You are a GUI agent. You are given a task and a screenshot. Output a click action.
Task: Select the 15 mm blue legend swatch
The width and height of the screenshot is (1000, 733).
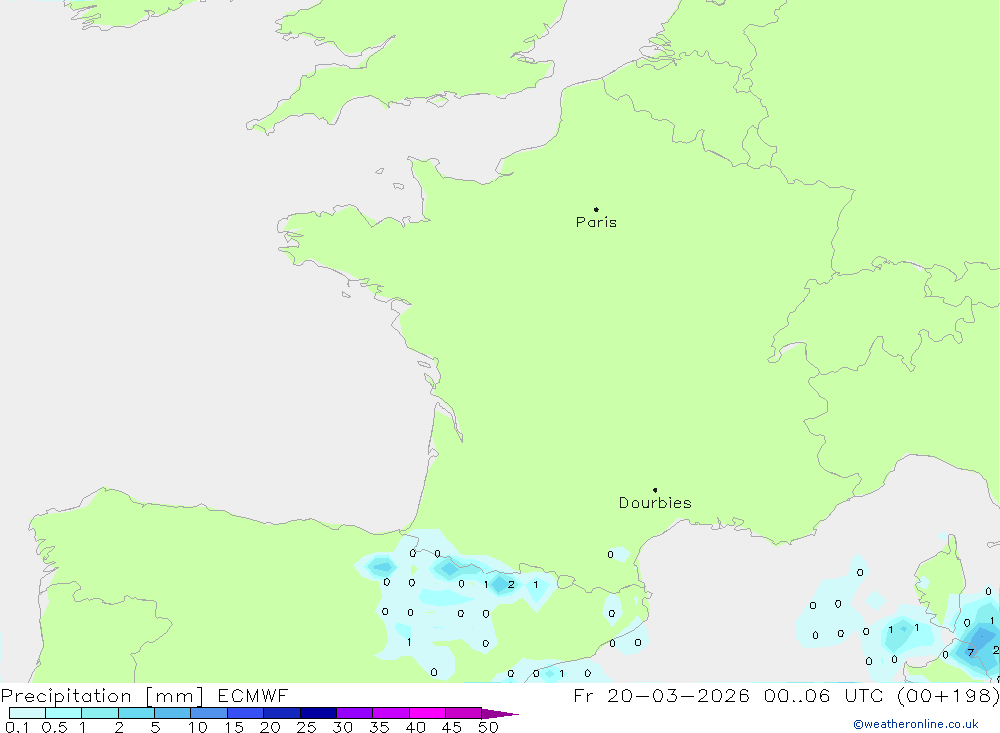point(245,713)
